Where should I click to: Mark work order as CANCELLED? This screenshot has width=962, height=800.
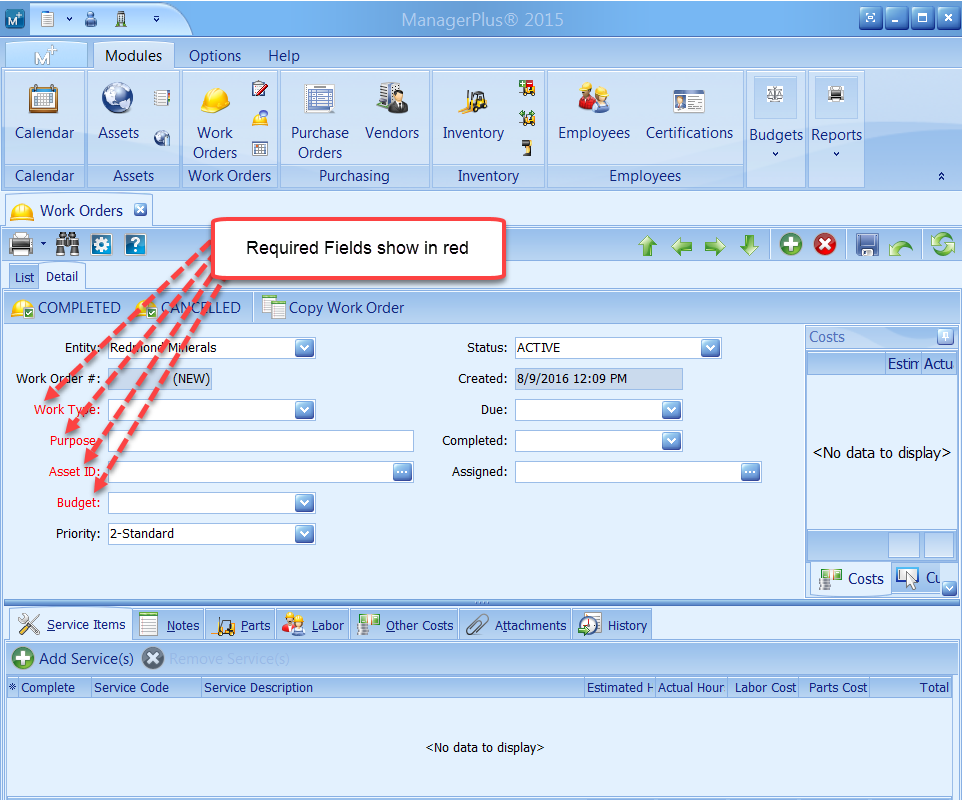click(x=188, y=308)
